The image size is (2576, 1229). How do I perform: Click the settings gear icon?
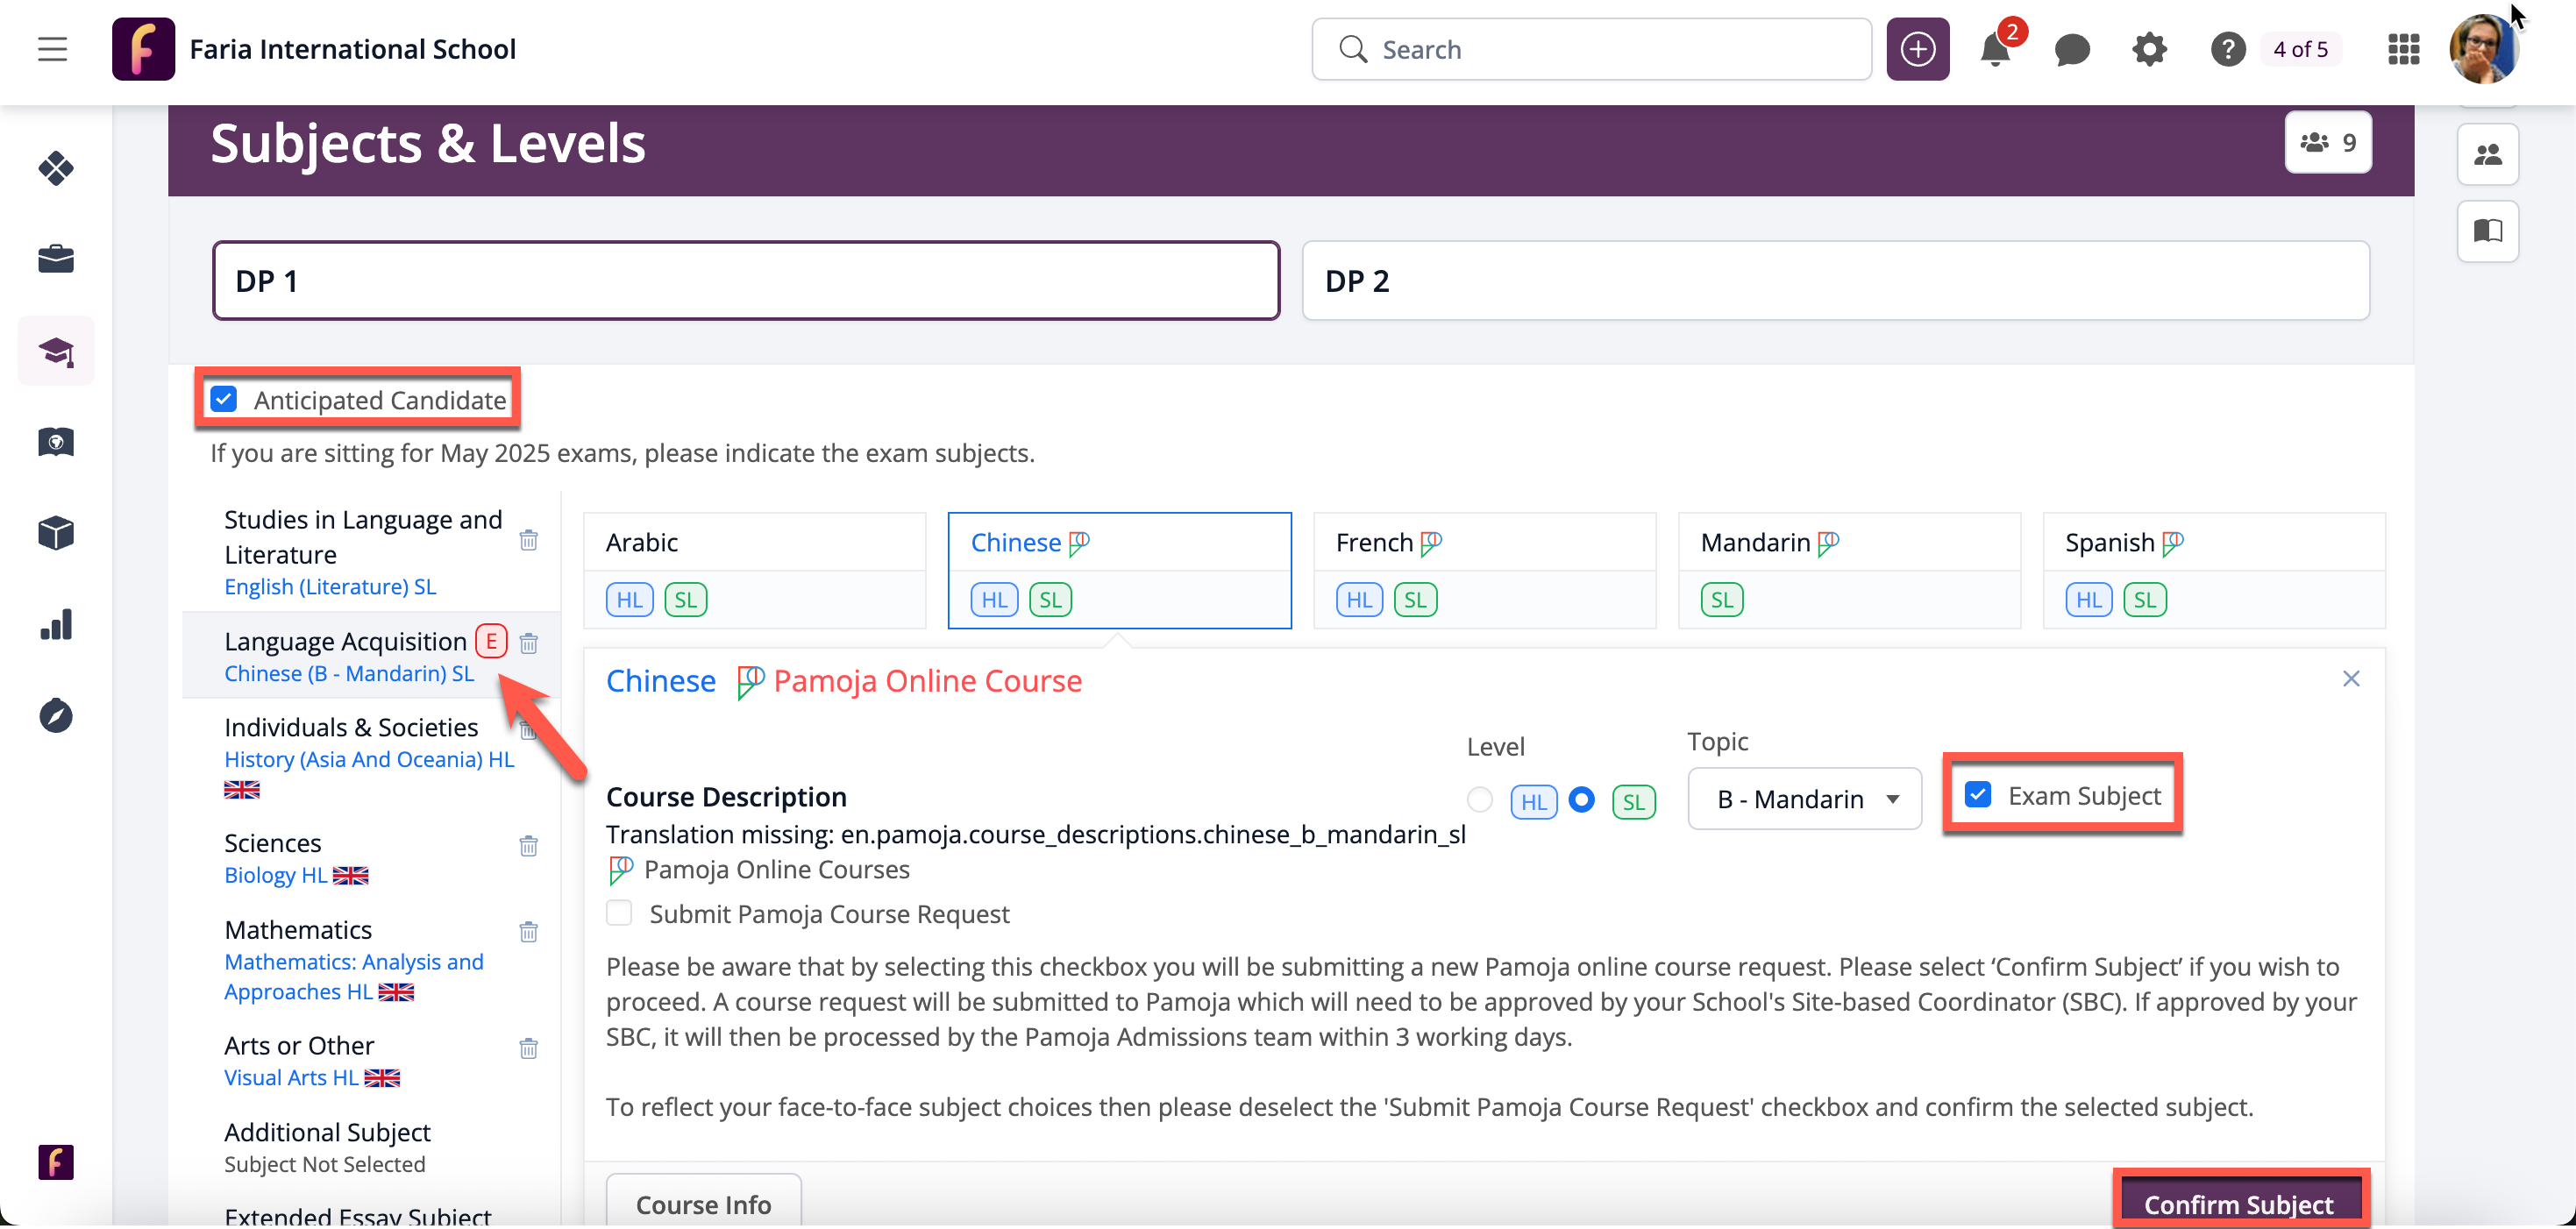coord(2148,50)
